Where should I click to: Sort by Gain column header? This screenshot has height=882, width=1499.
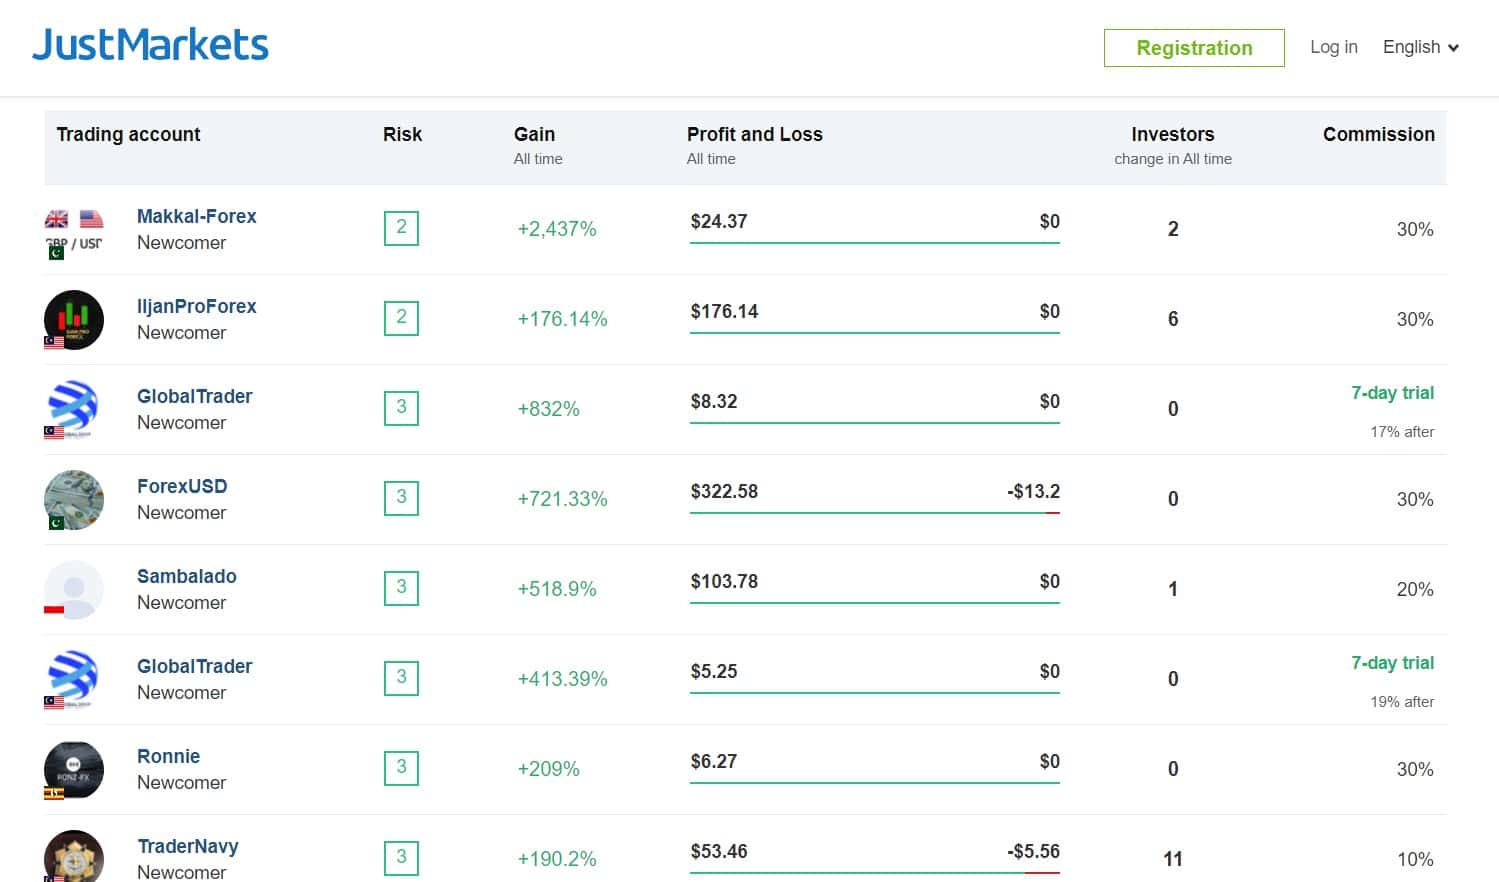tap(534, 134)
